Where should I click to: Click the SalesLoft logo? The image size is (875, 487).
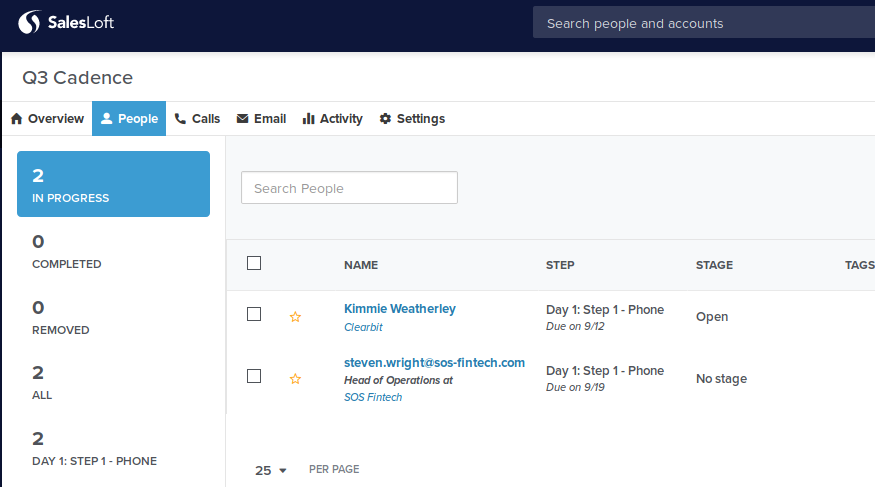pyautogui.click(x=66, y=22)
